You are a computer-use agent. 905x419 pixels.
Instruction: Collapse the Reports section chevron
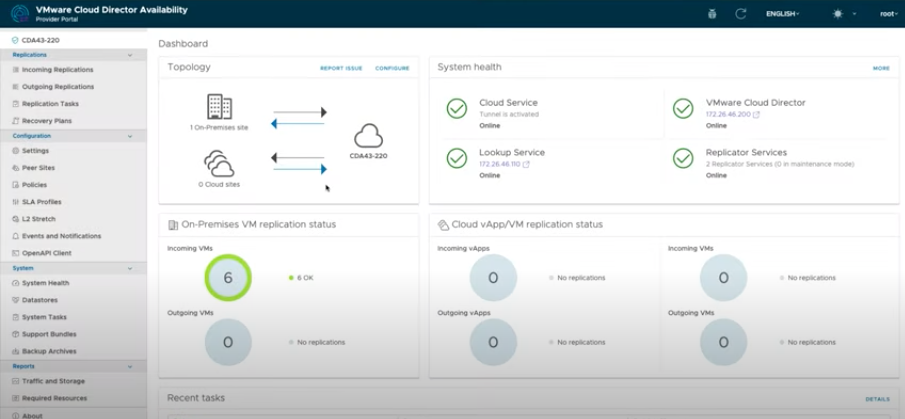click(130, 366)
